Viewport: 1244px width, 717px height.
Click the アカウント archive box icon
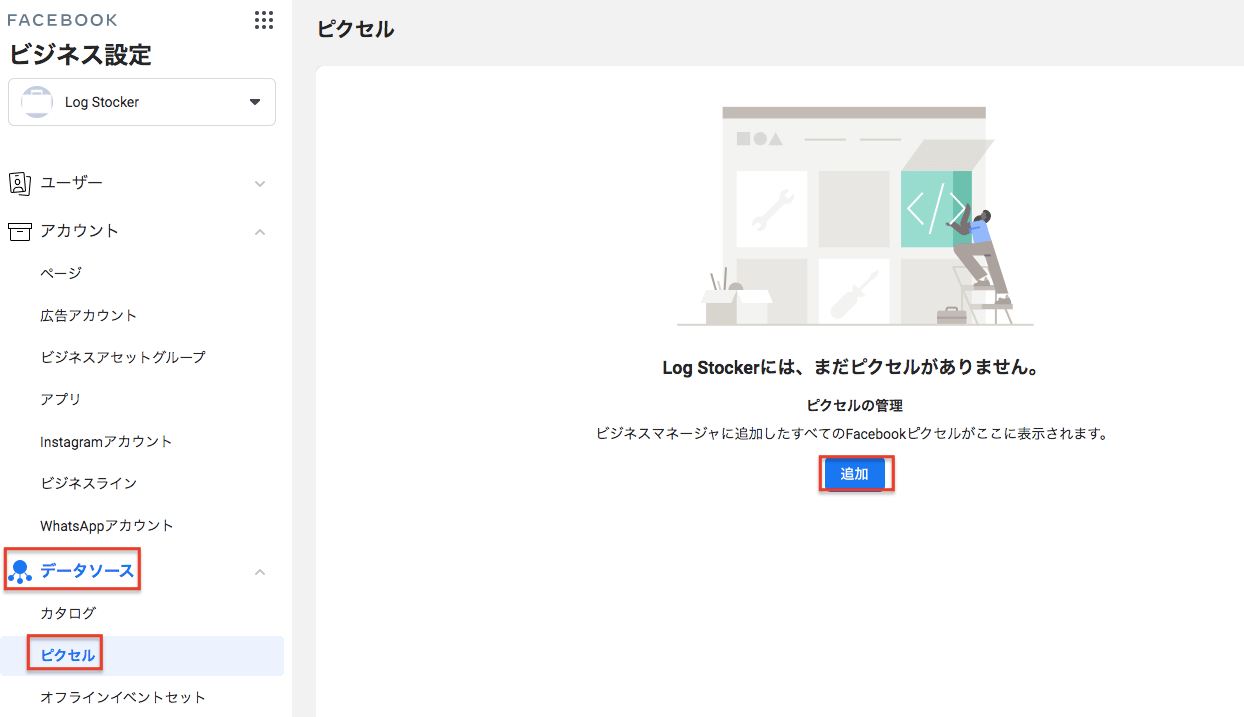pyautogui.click(x=20, y=231)
